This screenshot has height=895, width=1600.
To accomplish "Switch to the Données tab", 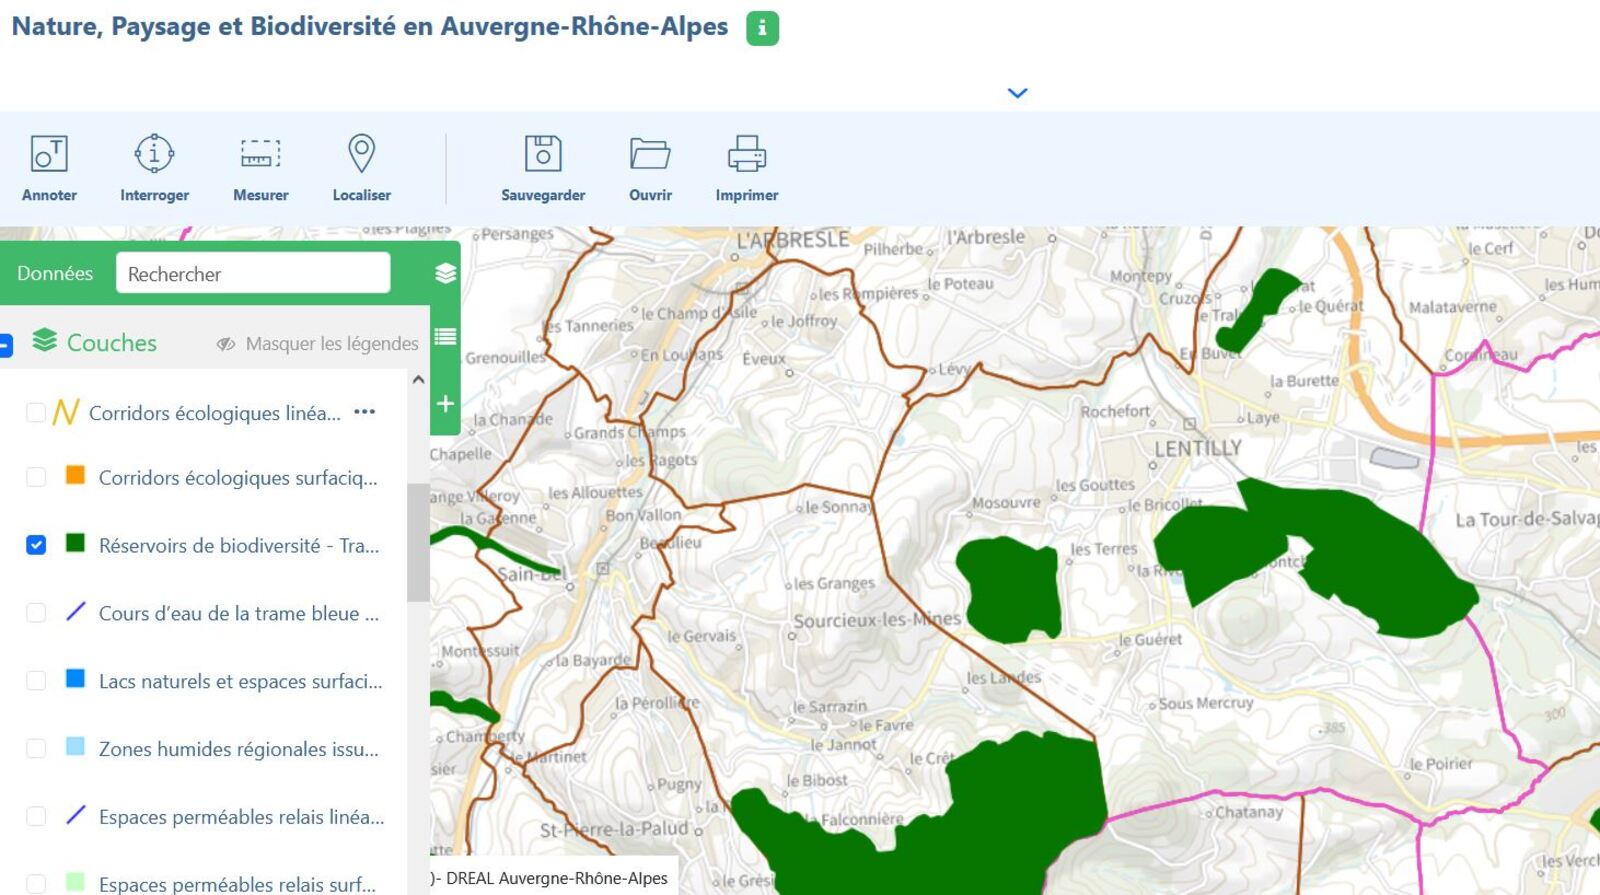I will point(55,273).
